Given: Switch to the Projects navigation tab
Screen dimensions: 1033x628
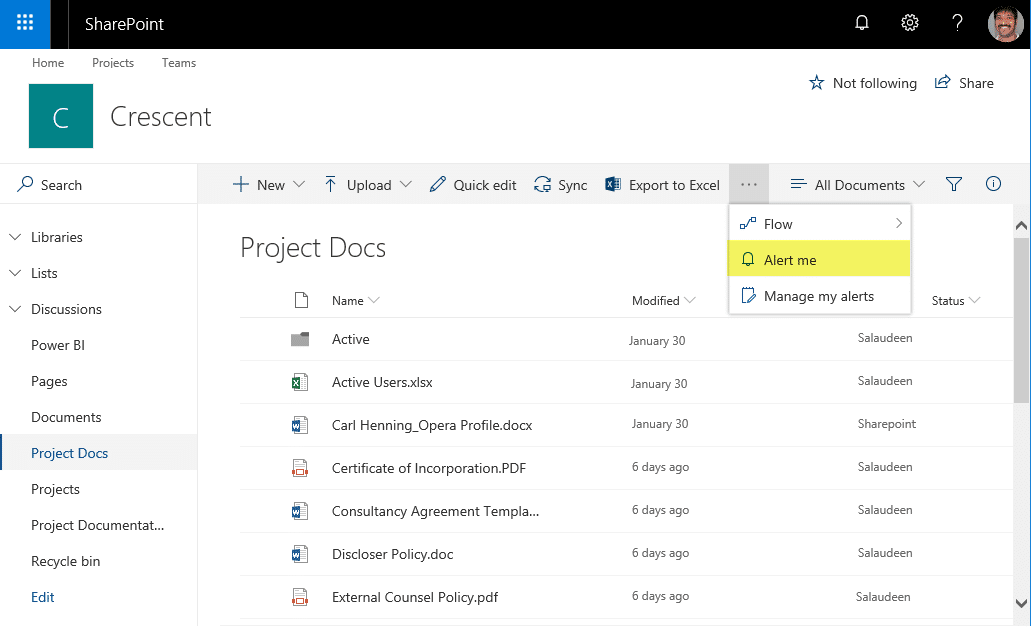Looking at the screenshot, I should [x=113, y=62].
